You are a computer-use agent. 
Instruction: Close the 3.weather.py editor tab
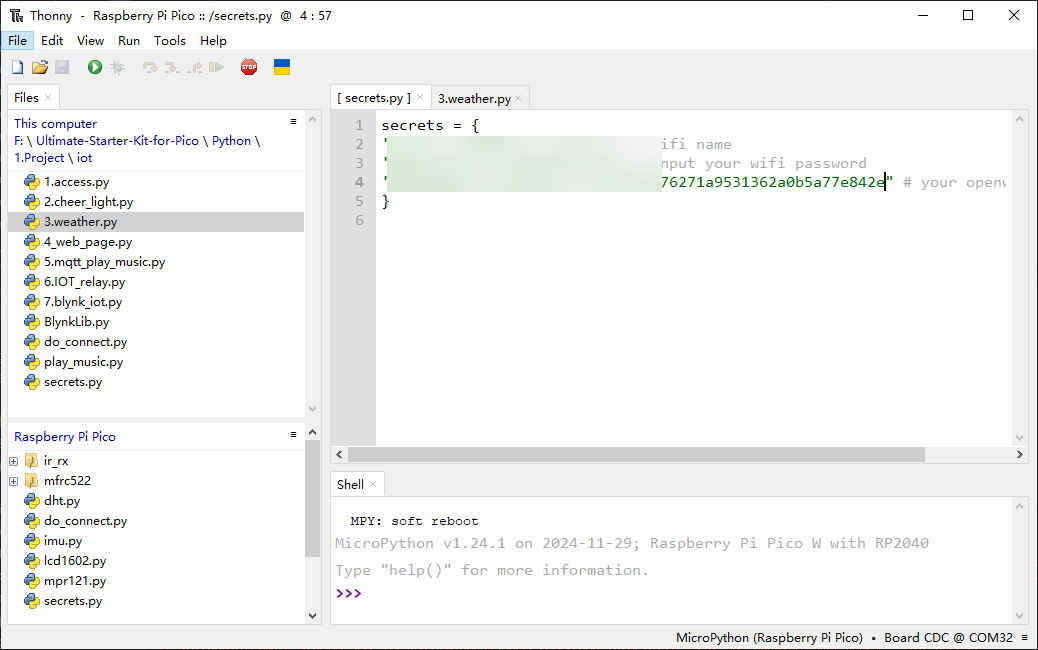[x=518, y=99]
